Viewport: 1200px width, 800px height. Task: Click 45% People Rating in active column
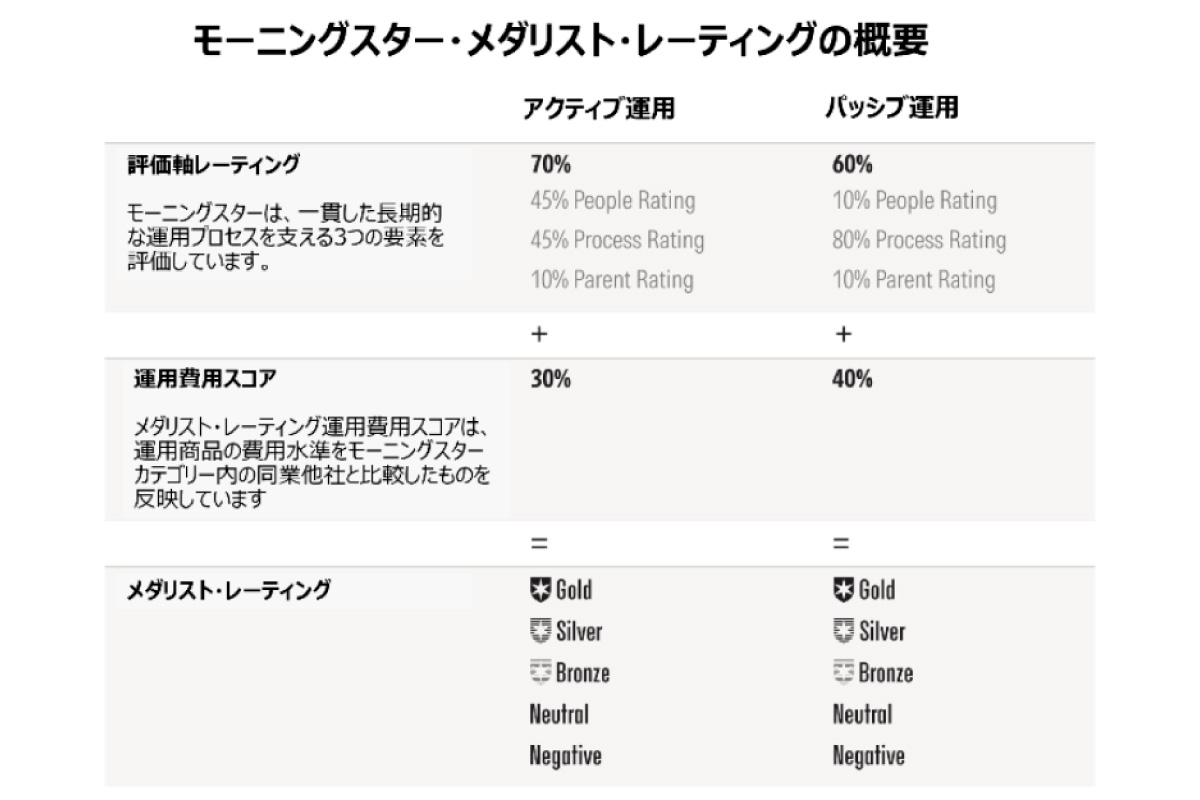[x=612, y=200]
